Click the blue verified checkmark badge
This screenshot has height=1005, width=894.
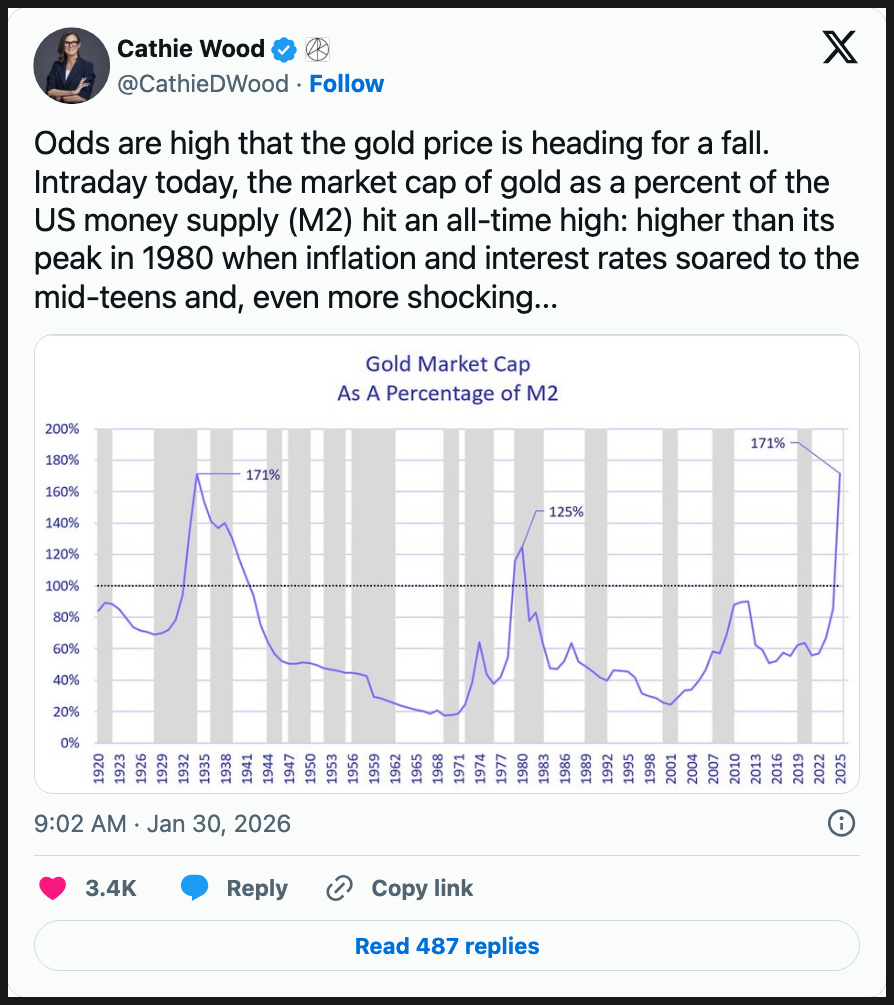(286, 48)
